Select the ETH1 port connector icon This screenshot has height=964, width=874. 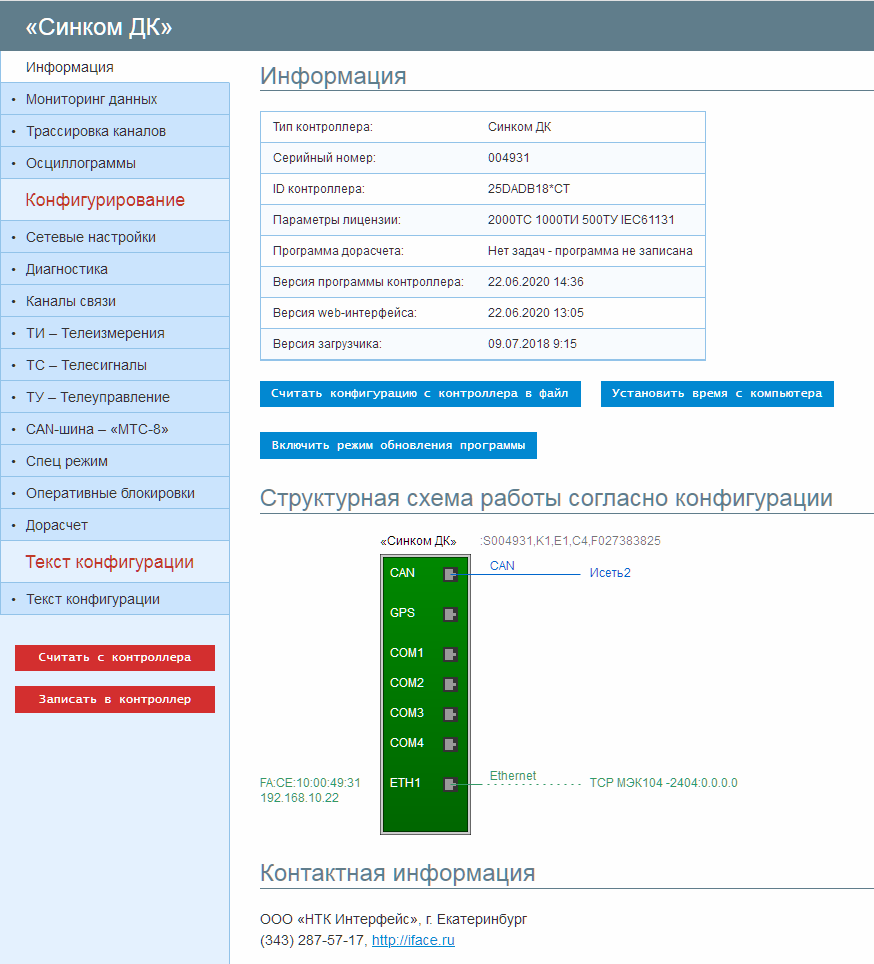[450, 784]
